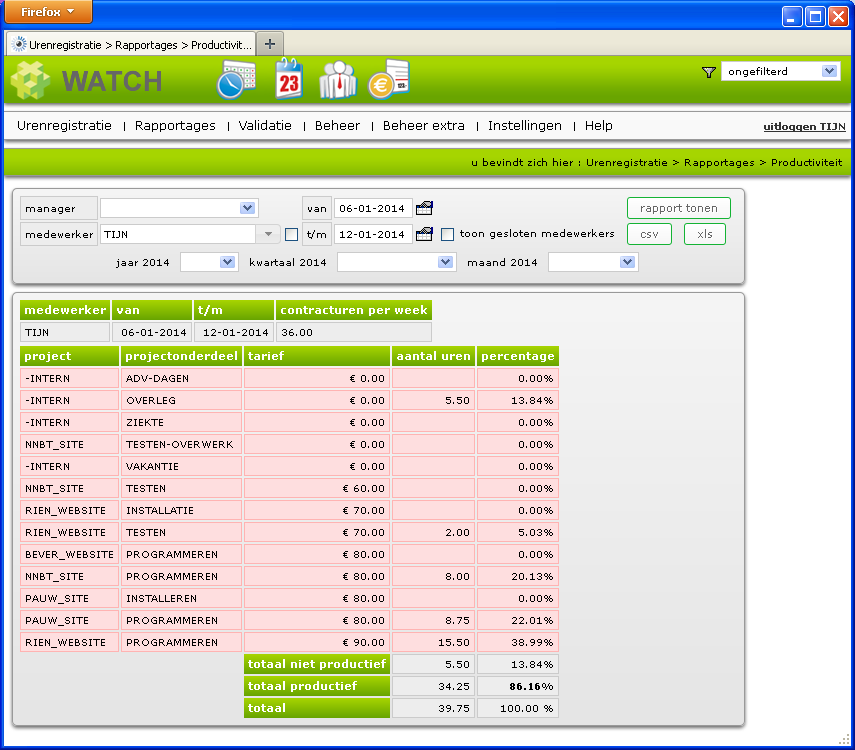Image resolution: width=855 pixels, height=750 pixels.
Task: Click the INSTALLATIE cell
Action: point(181,511)
